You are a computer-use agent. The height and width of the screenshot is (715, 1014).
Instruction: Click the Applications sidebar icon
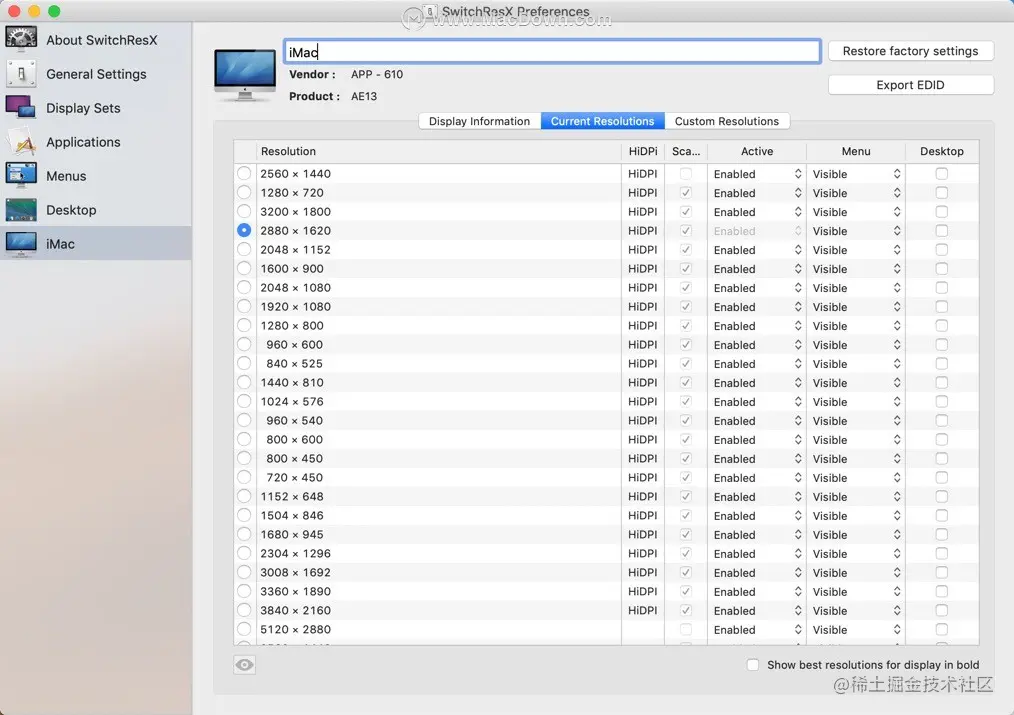click(x=21, y=142)
